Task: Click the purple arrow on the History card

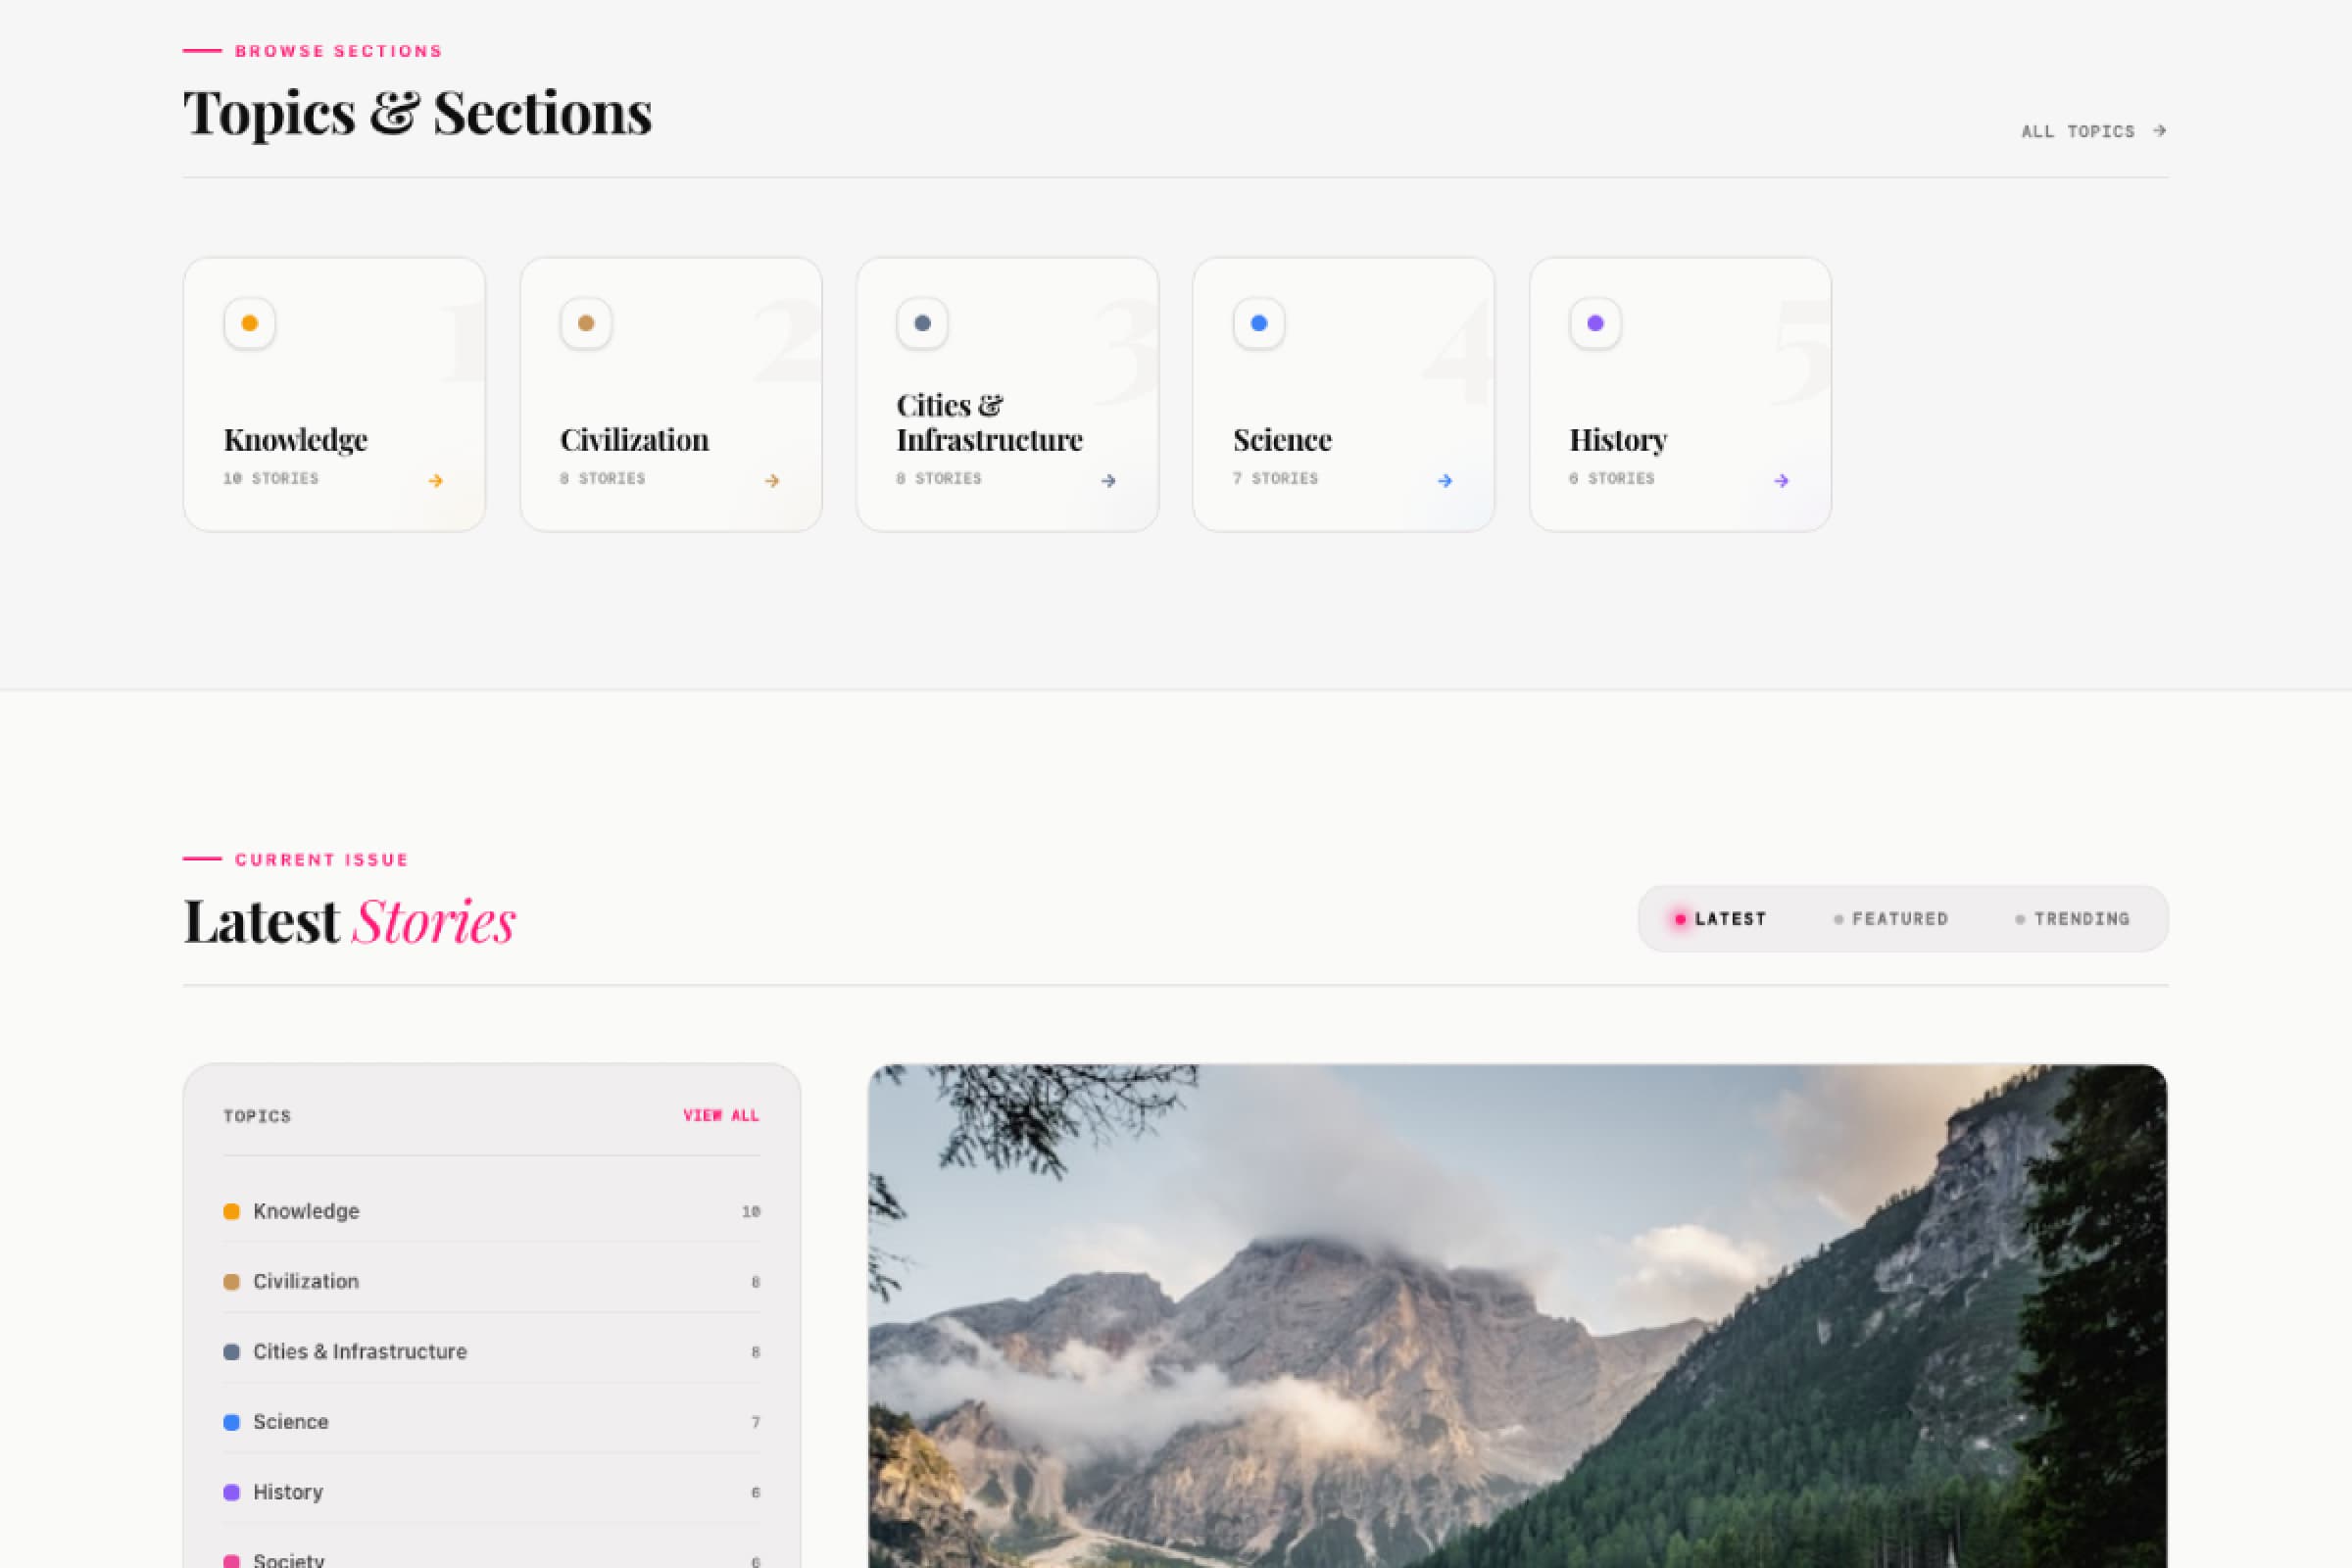Action: tap(1781, 481)
